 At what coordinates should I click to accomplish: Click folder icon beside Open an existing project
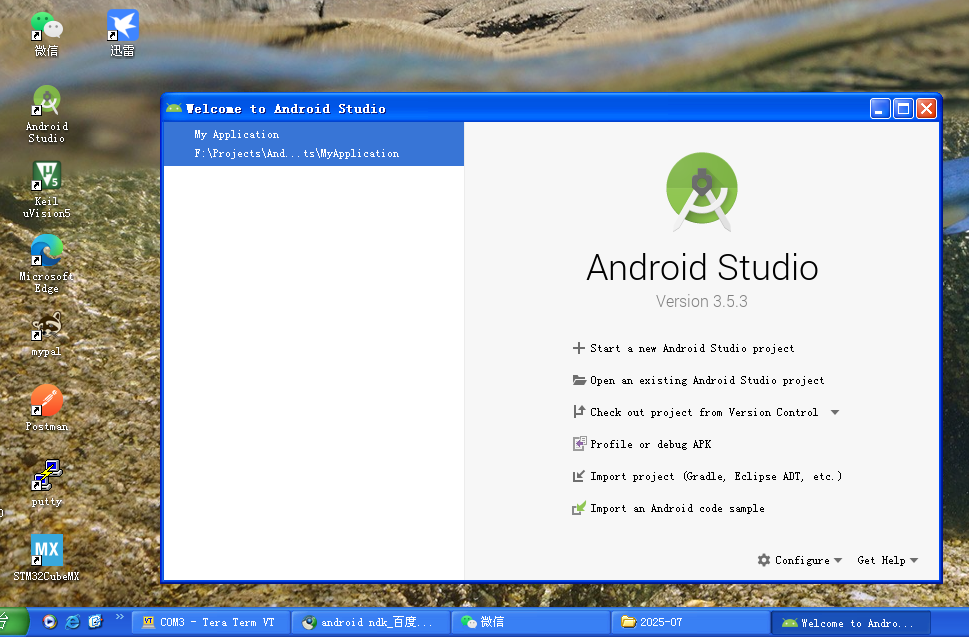point(579,380)
